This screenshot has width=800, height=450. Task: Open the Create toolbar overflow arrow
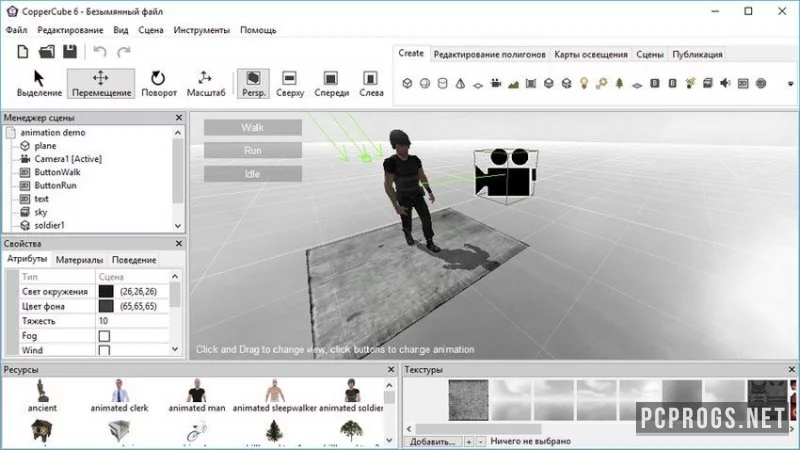pos(790,84)
